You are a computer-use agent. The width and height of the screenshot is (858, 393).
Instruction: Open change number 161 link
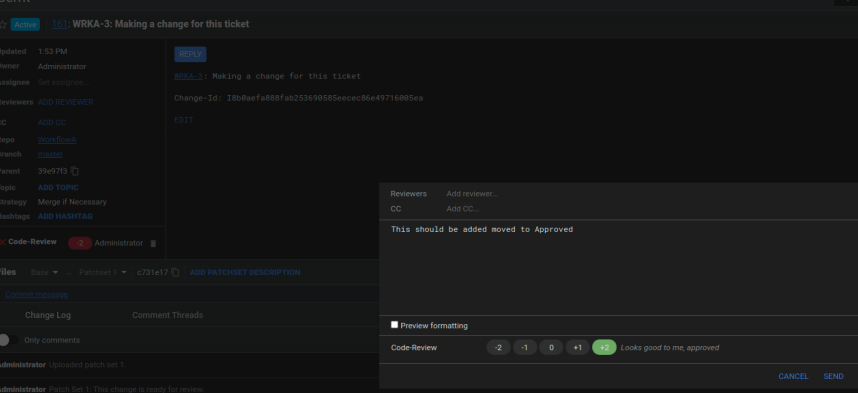[59, 24]
